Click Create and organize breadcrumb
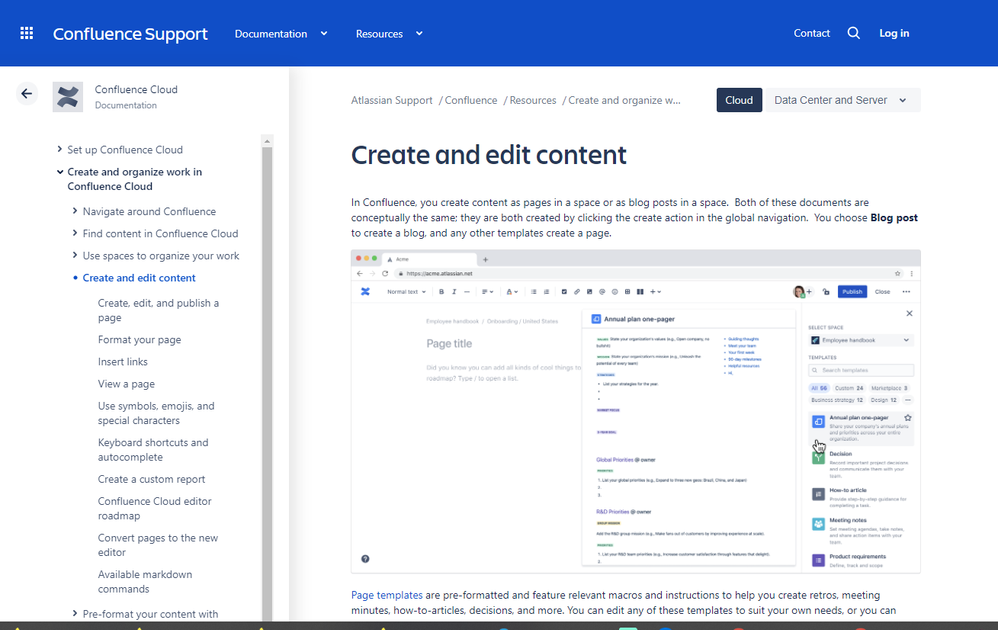Viewport: 998px width, 630px height. coord(624,101)
